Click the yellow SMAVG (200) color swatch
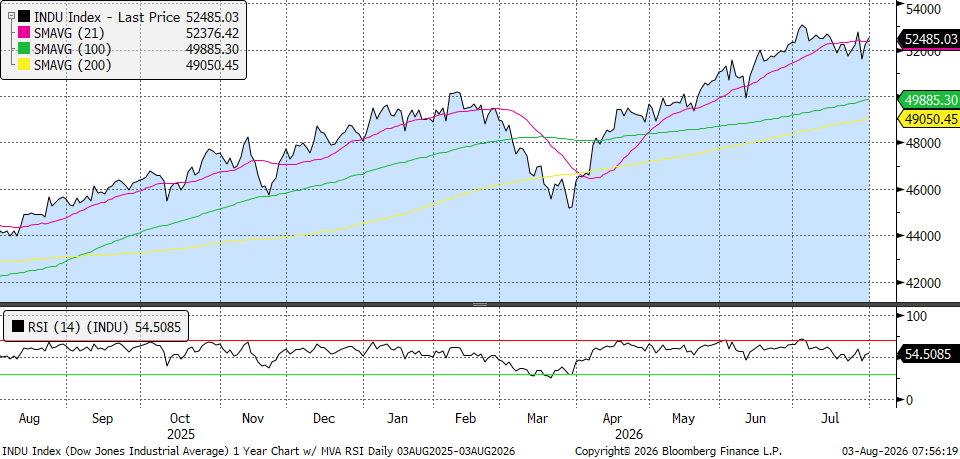This screenshot has height=459, width=960. [24, 65]
